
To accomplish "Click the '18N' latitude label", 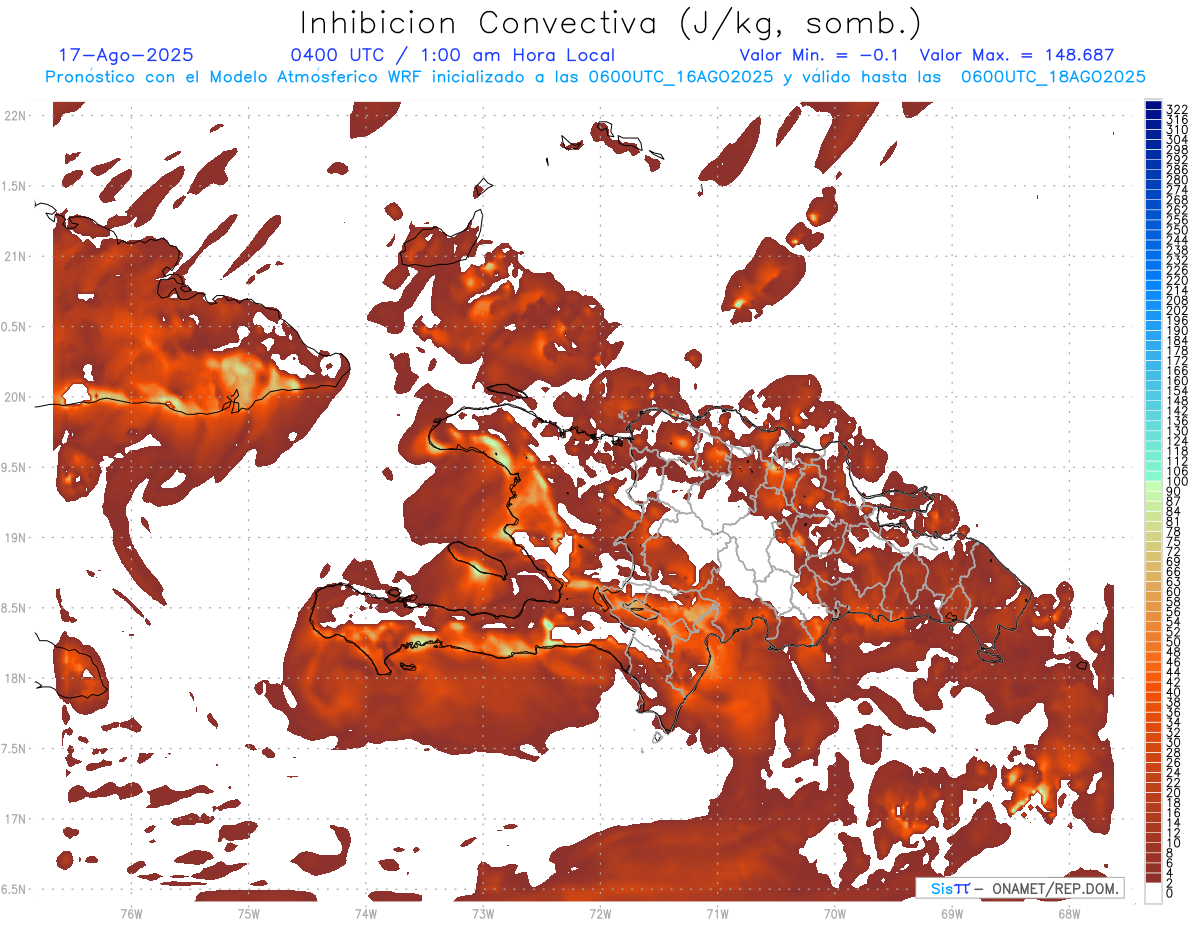I will point(16,679).
